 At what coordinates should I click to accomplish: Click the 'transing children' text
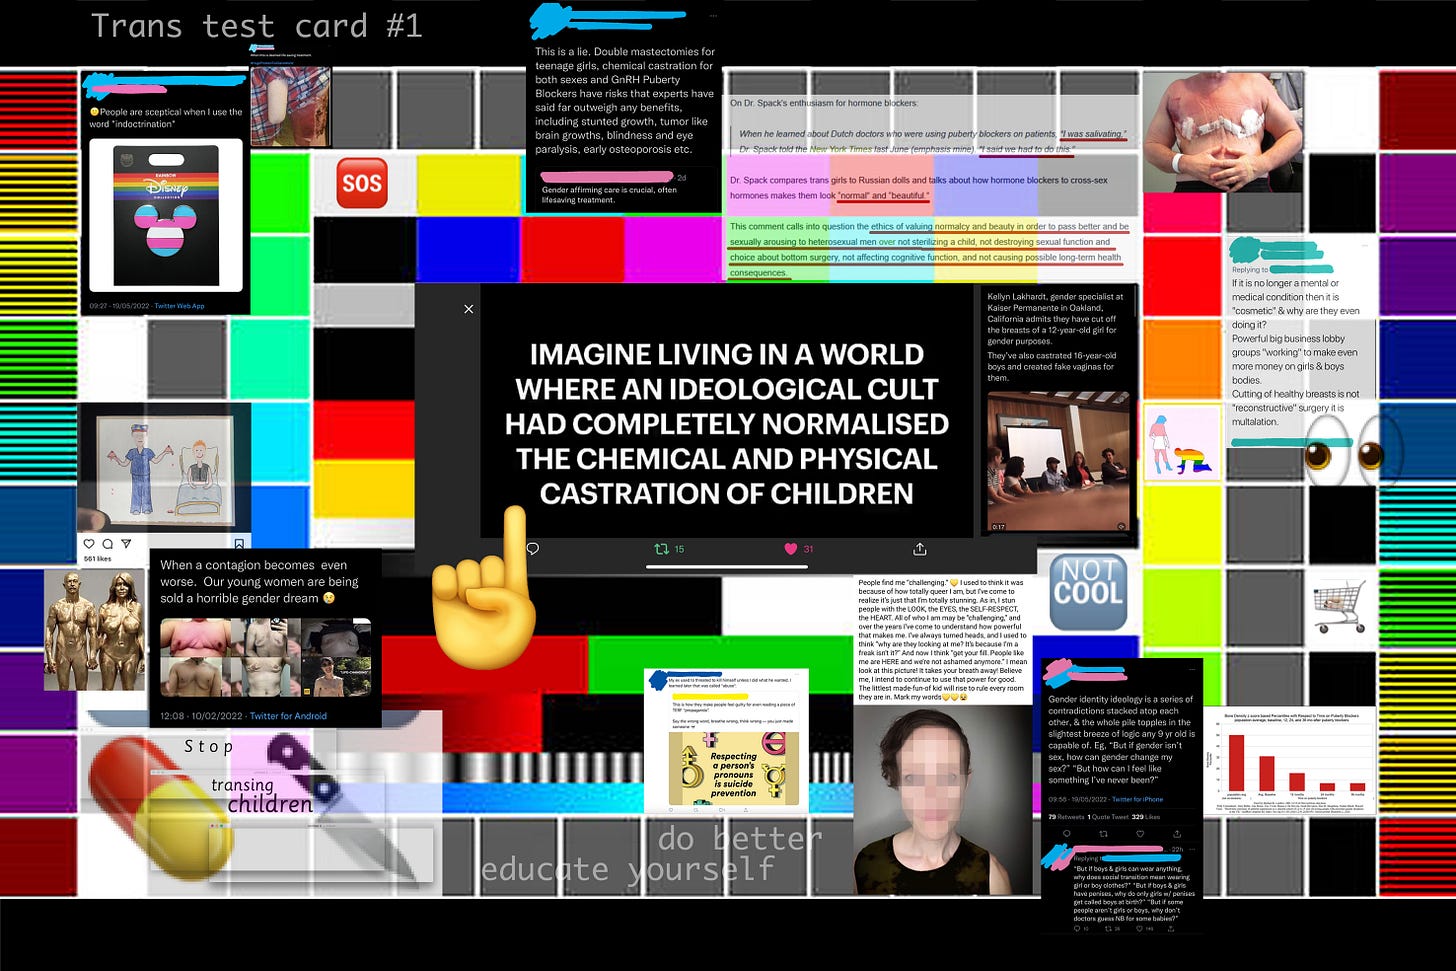pyautogui.click(x=262, y=796)
